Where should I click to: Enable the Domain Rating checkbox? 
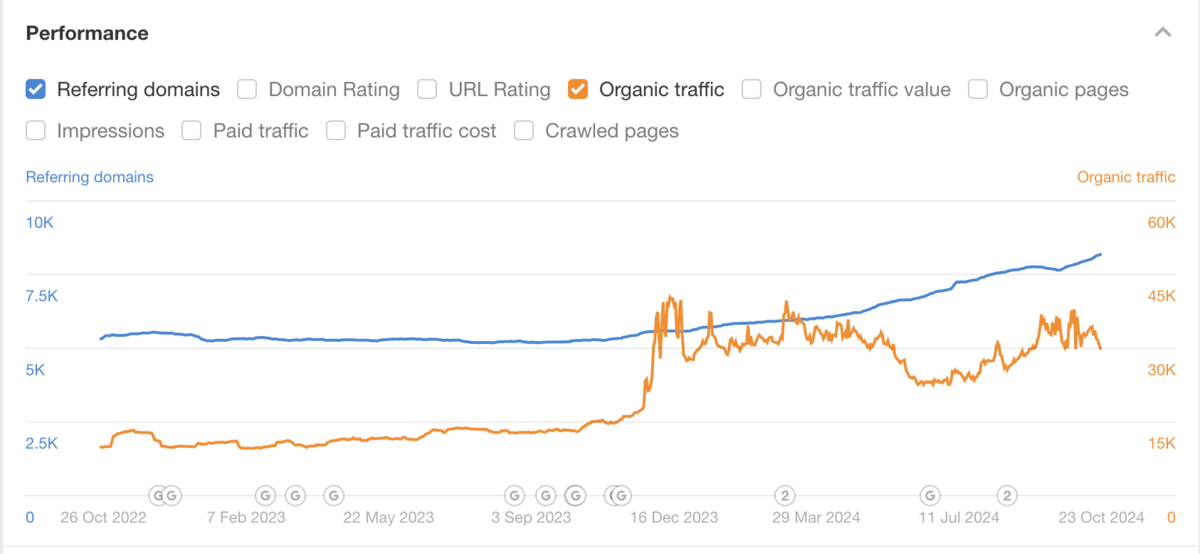tap(248, 90)
